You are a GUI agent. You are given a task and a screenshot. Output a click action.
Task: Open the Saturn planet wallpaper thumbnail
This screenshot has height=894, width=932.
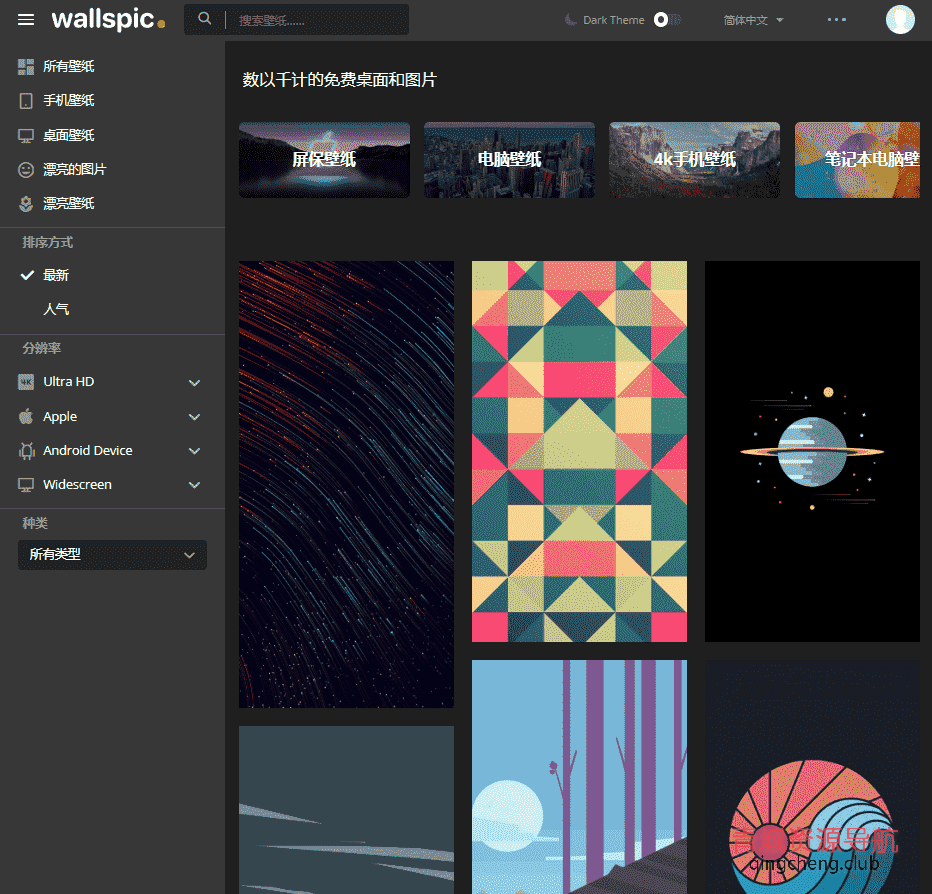(x=812, y=451)
